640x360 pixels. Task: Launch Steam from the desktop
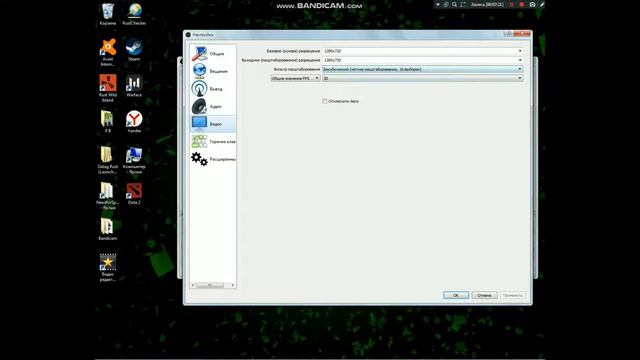coord(134,50)
